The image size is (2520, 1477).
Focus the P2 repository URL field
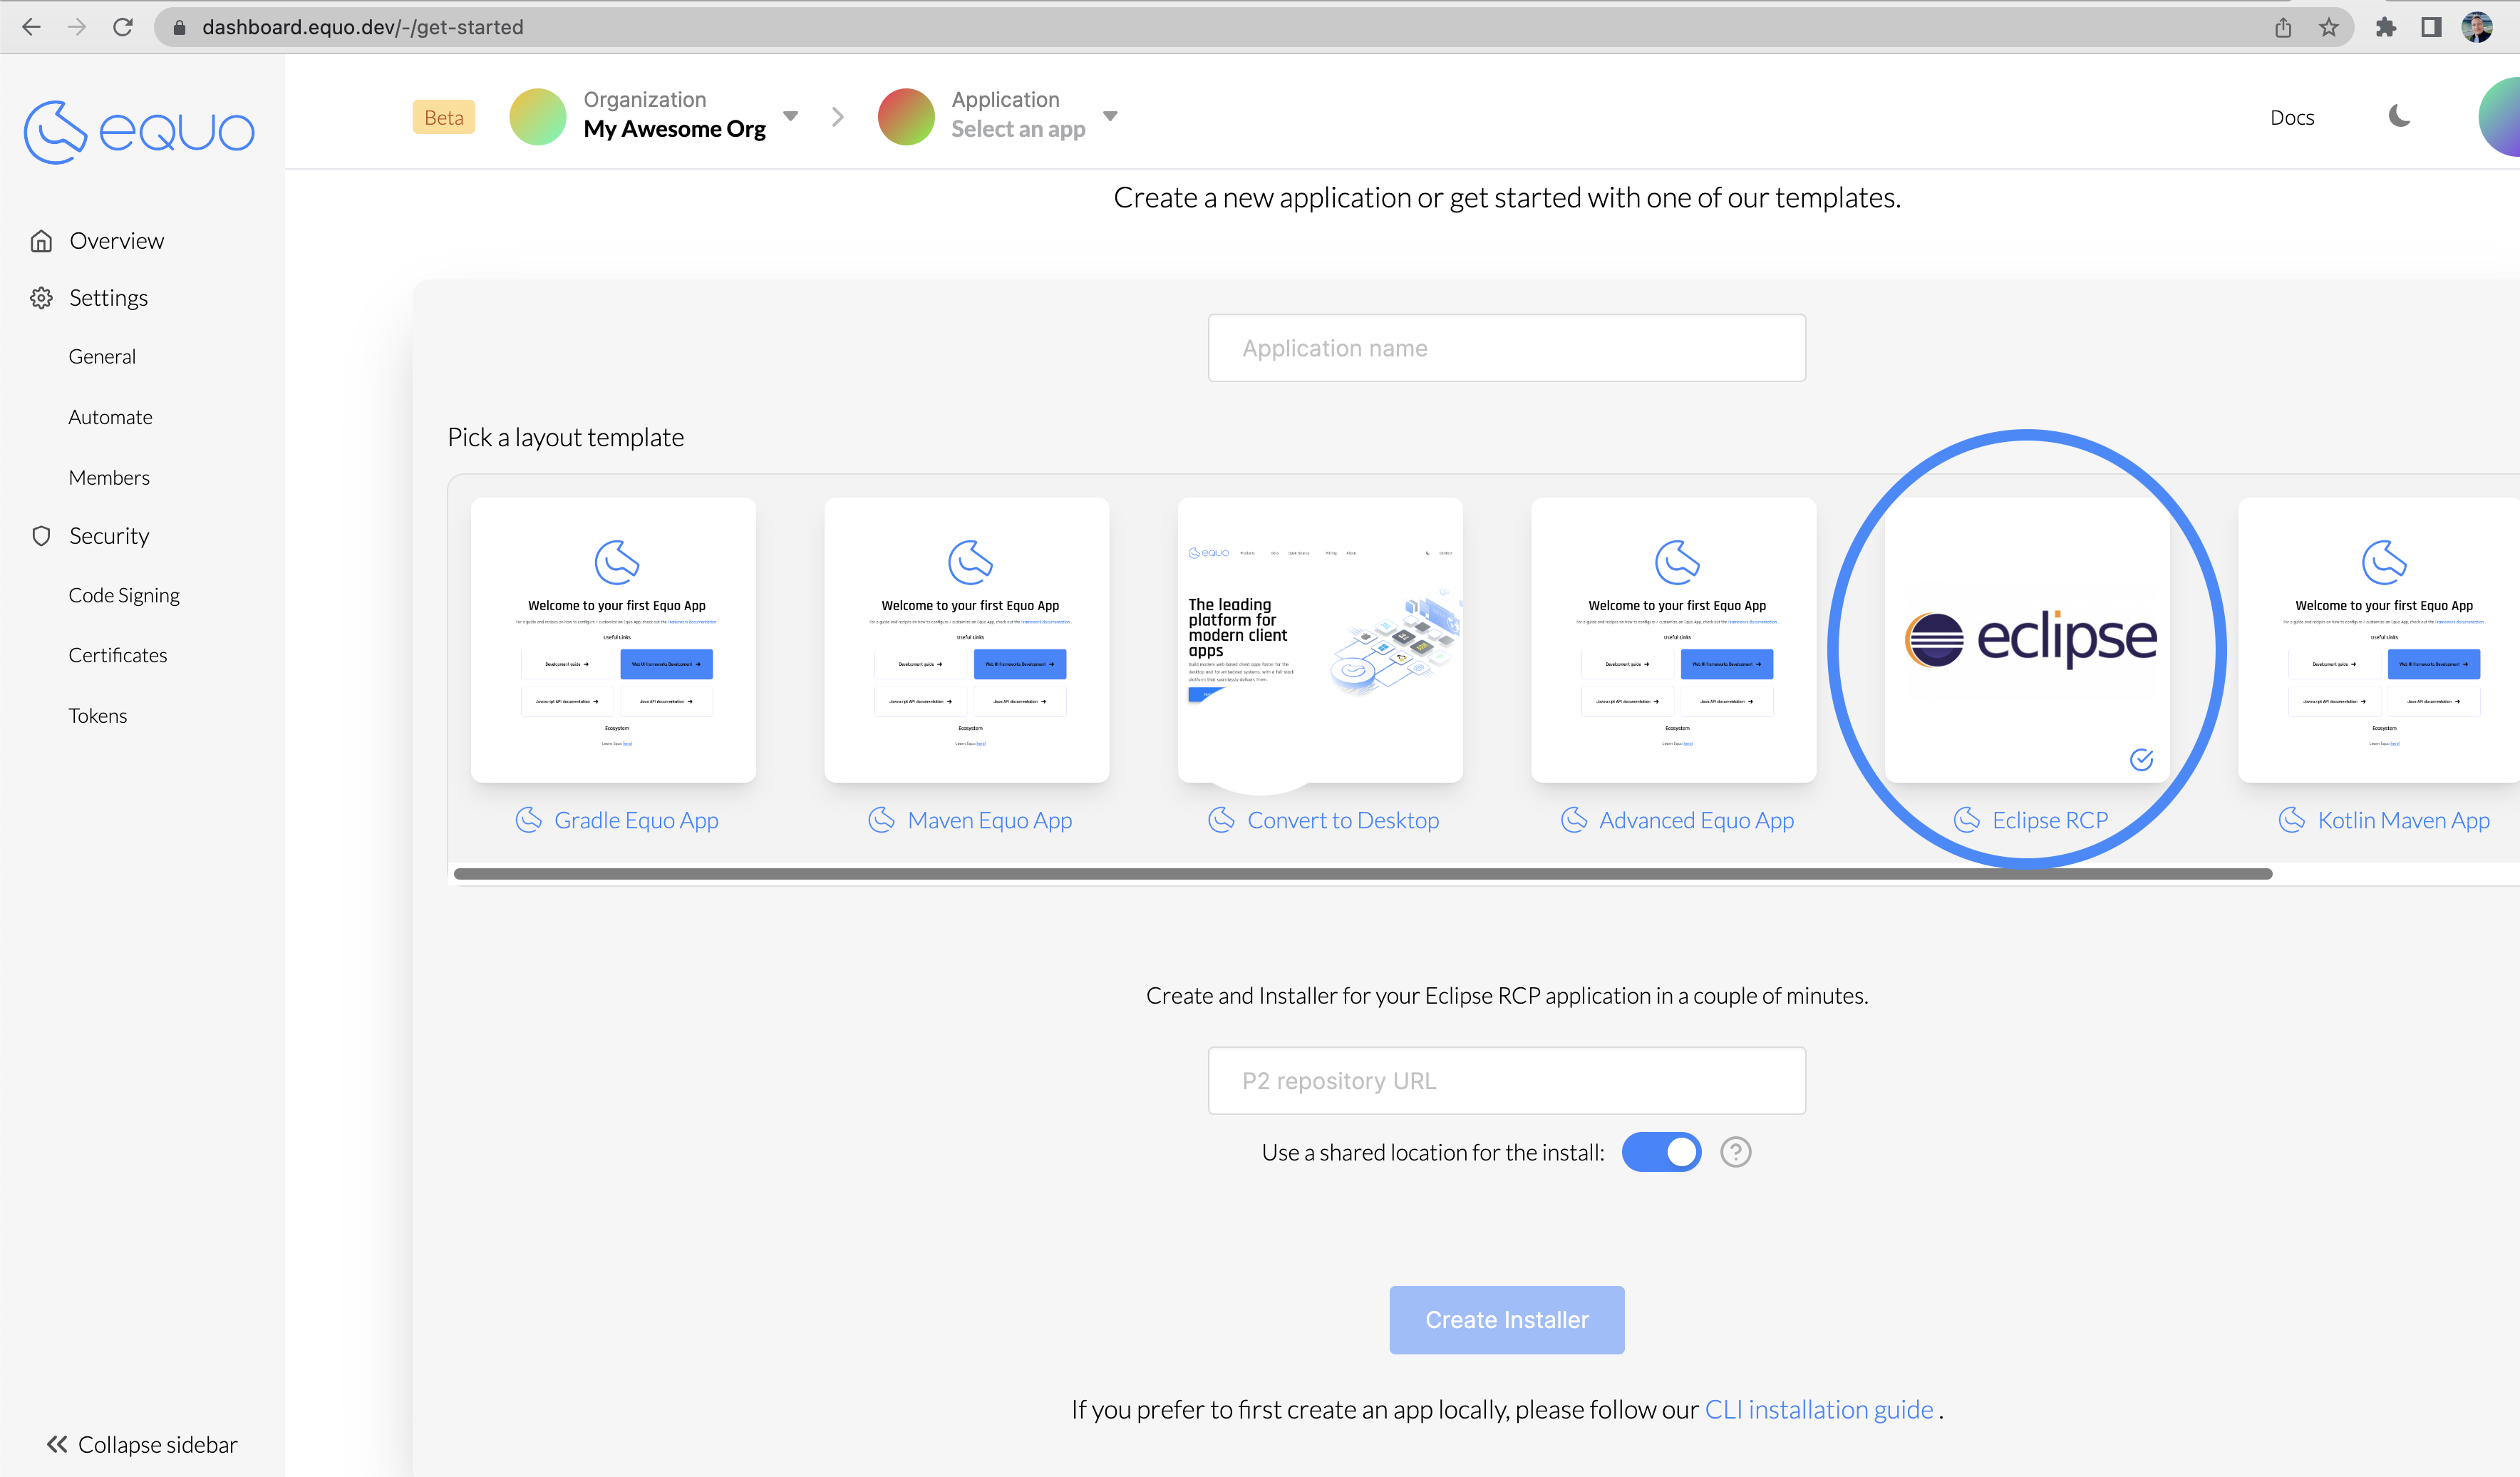(x=1506, y=1081)
